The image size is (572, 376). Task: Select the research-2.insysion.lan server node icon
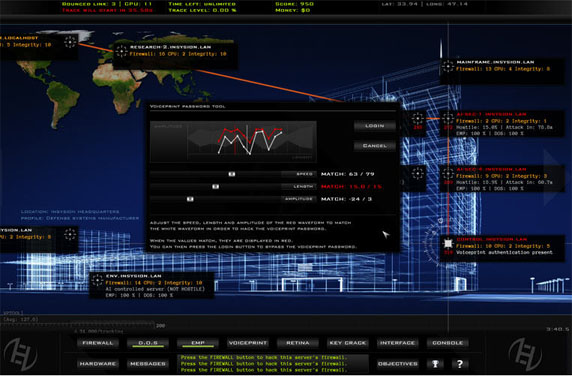[x=121, y=51]
